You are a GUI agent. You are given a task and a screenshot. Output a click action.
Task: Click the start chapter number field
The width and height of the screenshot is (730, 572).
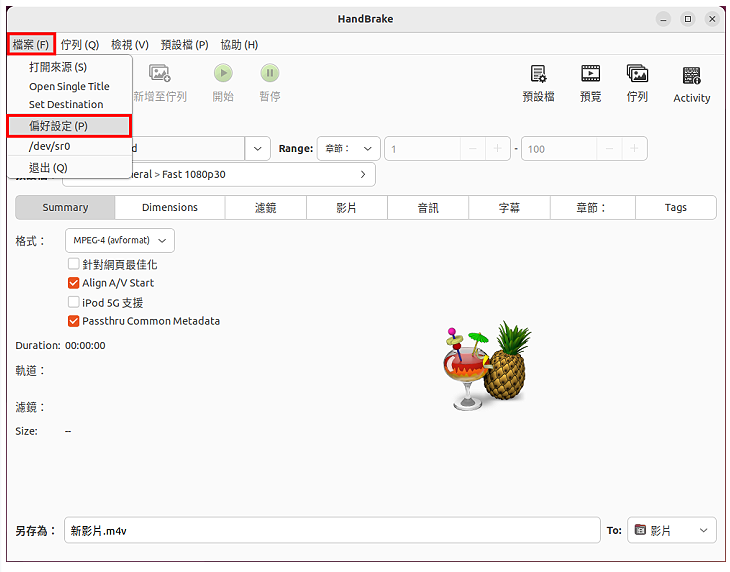423,149
